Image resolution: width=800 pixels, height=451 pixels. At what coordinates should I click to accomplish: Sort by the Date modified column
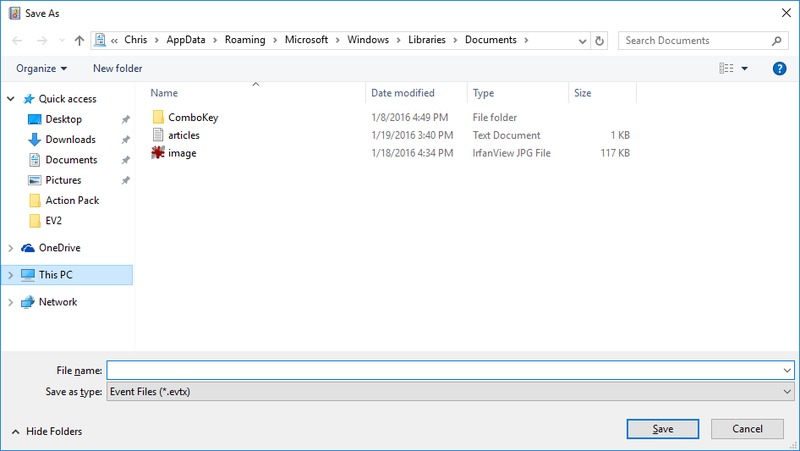(x=402, y=93)
